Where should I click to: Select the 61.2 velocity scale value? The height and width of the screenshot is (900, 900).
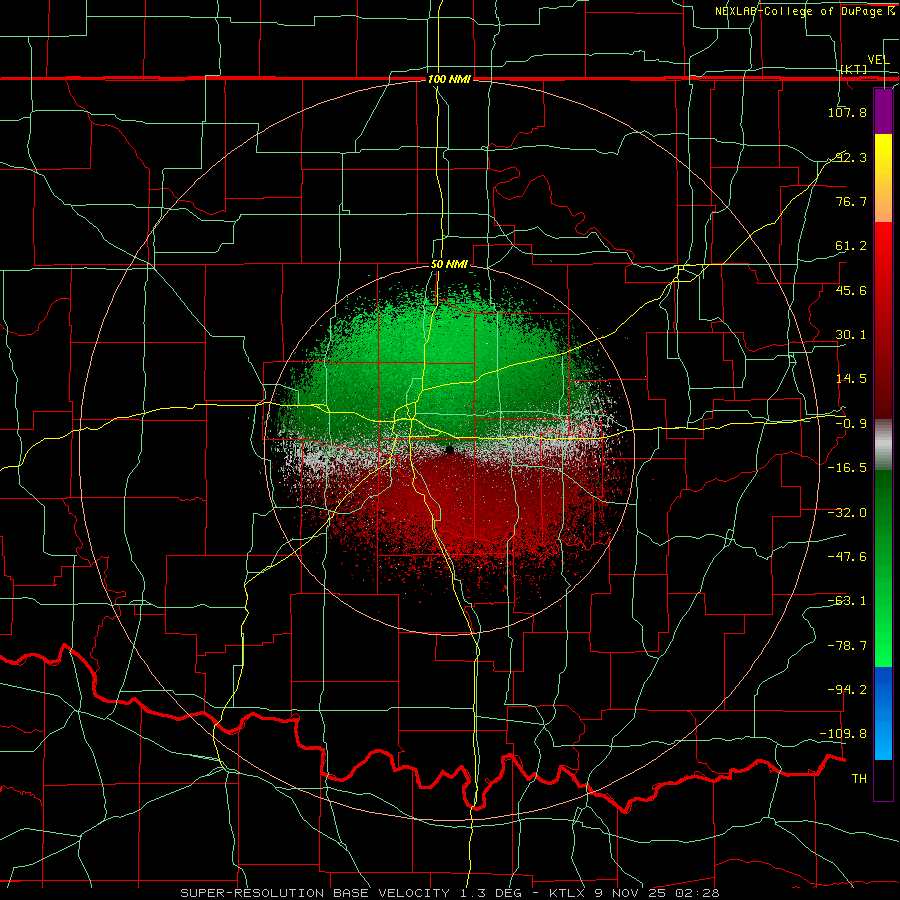pos(851,246)
